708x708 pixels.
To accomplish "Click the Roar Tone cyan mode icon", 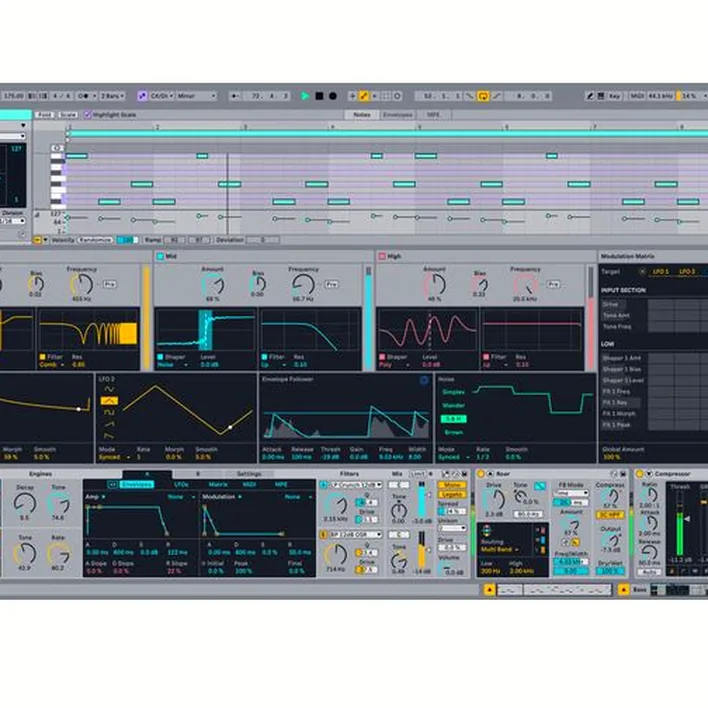I will pos(540,486).
